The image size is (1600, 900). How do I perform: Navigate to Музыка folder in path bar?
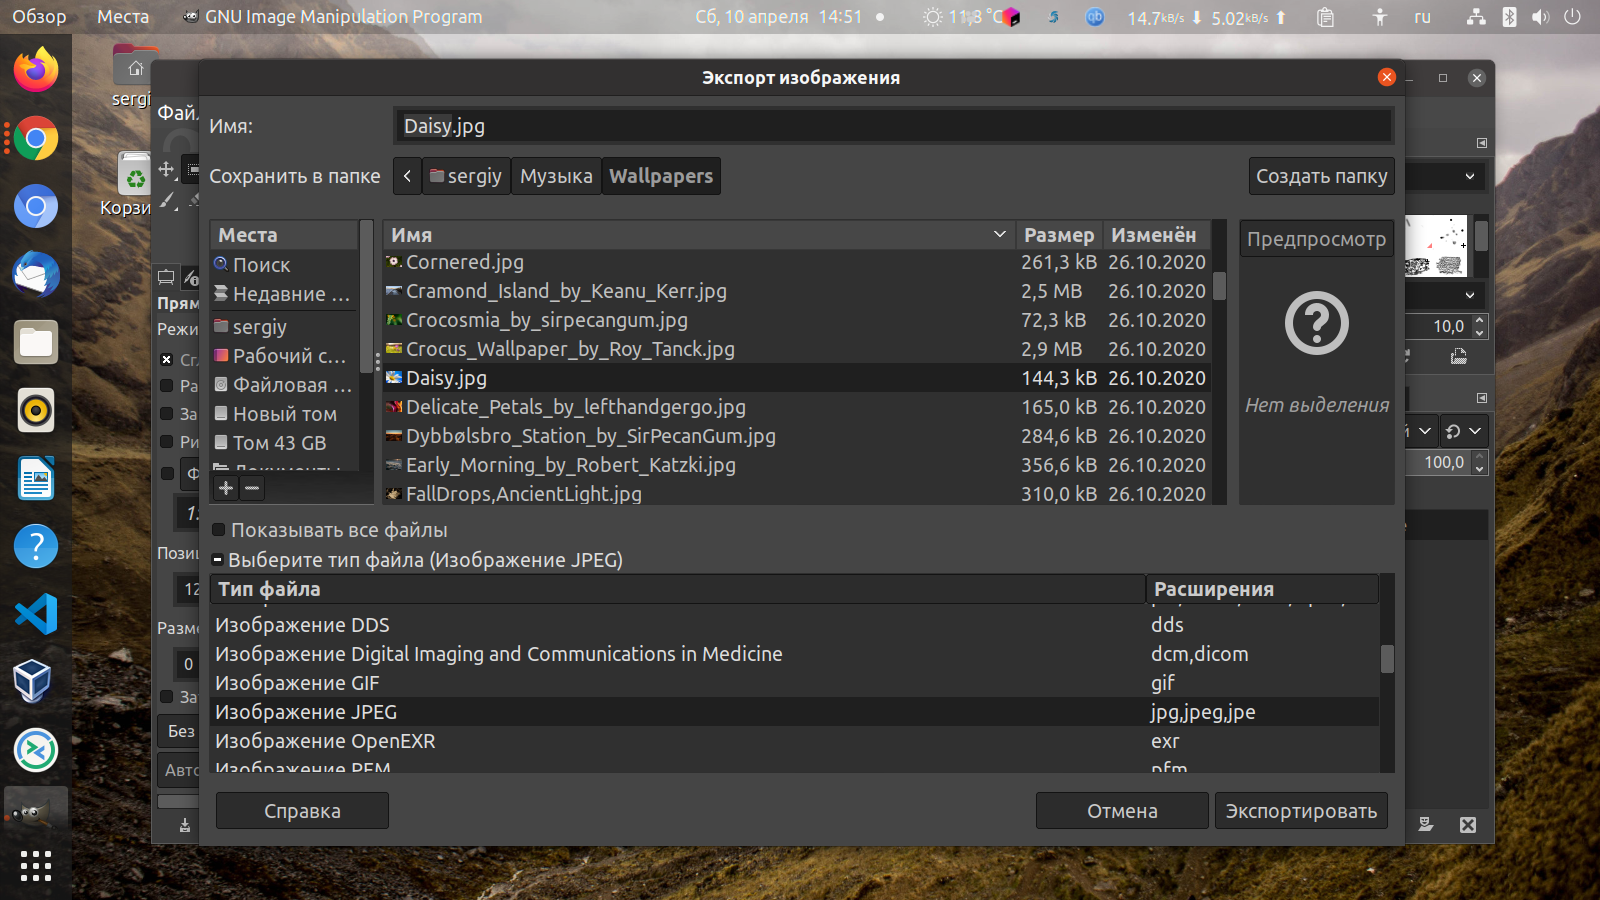point(556,176)
